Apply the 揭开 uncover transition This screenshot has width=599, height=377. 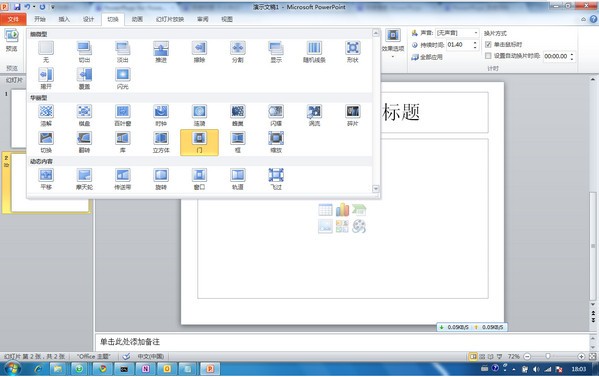click(x=46, y=78)
